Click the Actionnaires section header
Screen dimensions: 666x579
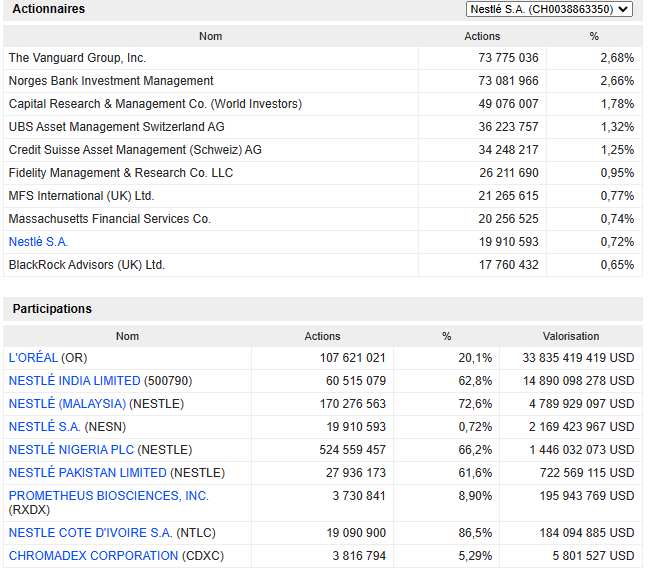tap(48, 9)
